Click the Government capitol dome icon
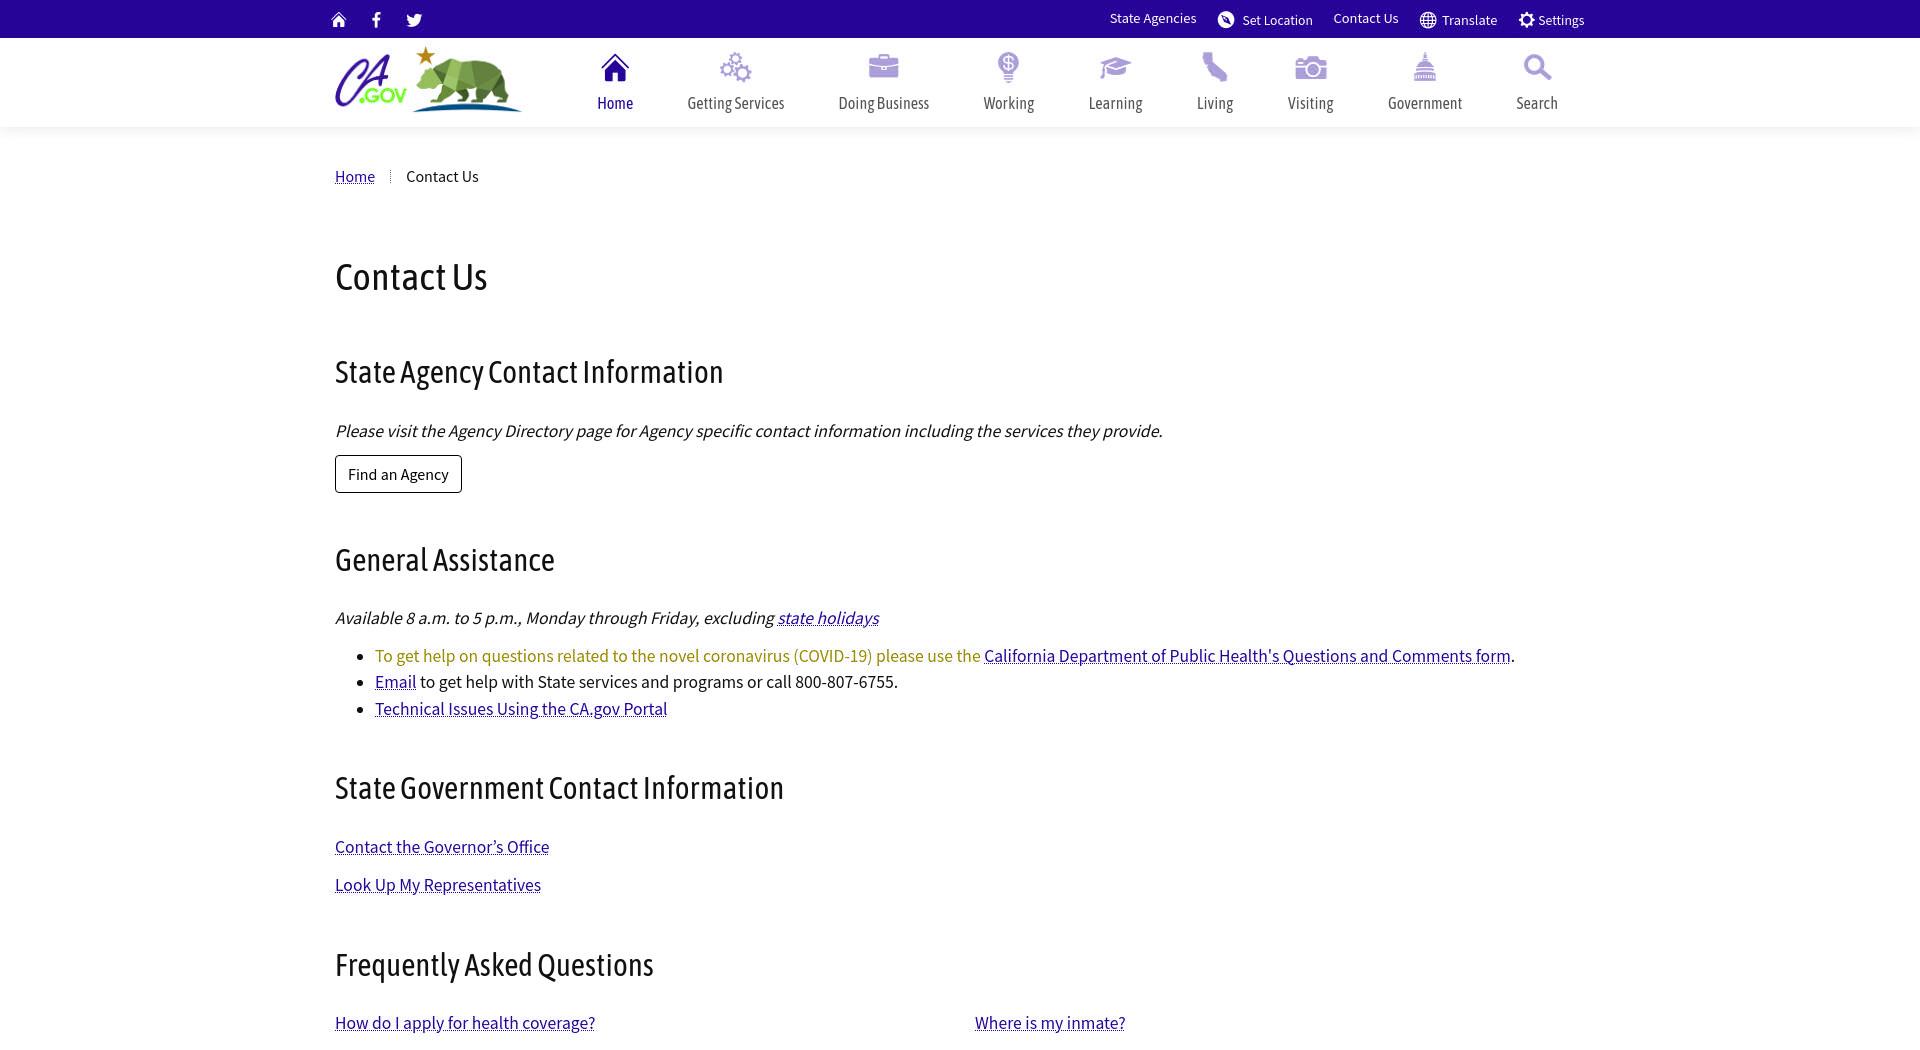 [x=1425, y=67]
